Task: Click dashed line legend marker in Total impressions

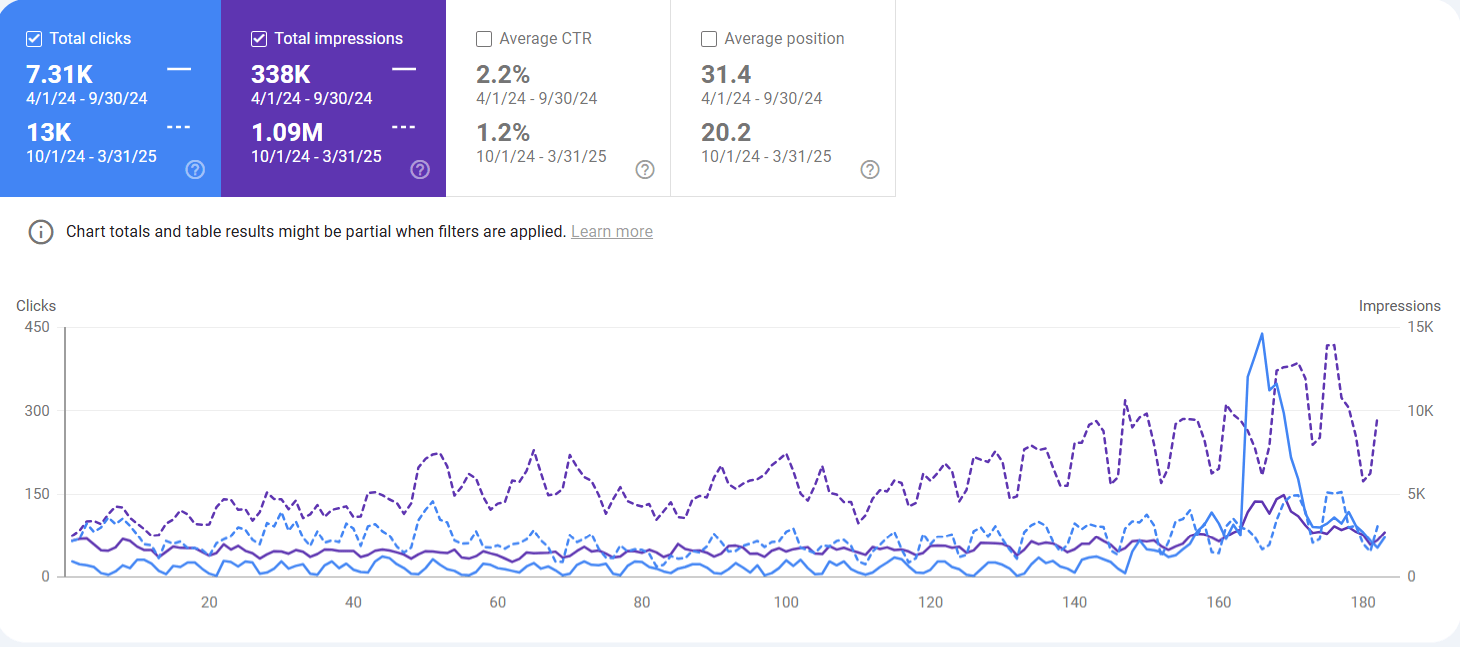Action: click(x=404, y=127)
